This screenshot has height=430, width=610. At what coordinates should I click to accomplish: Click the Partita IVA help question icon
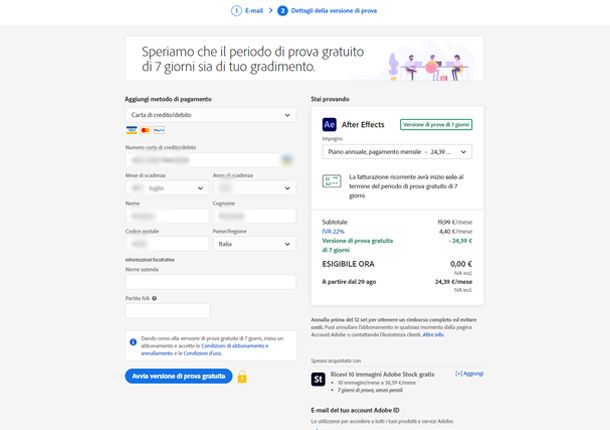154,298
